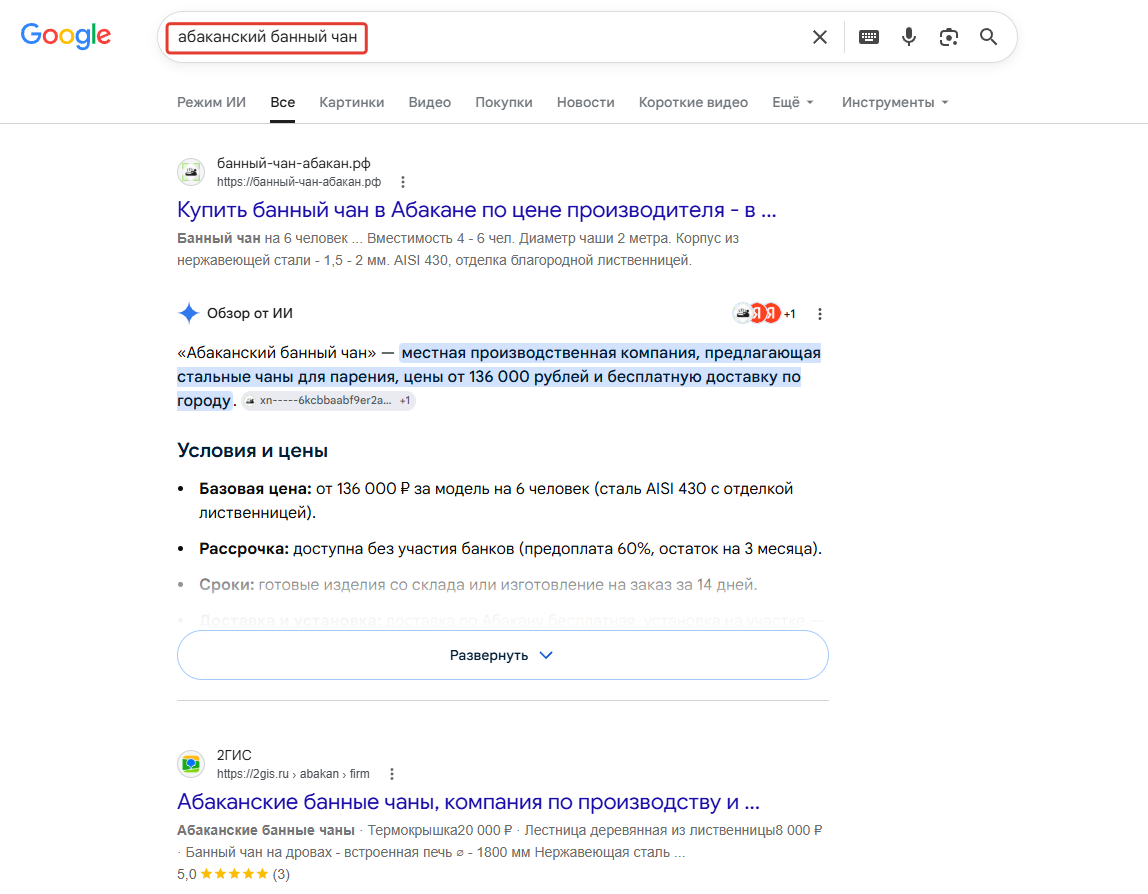Clear the search query with X

(x=819, y=37)
